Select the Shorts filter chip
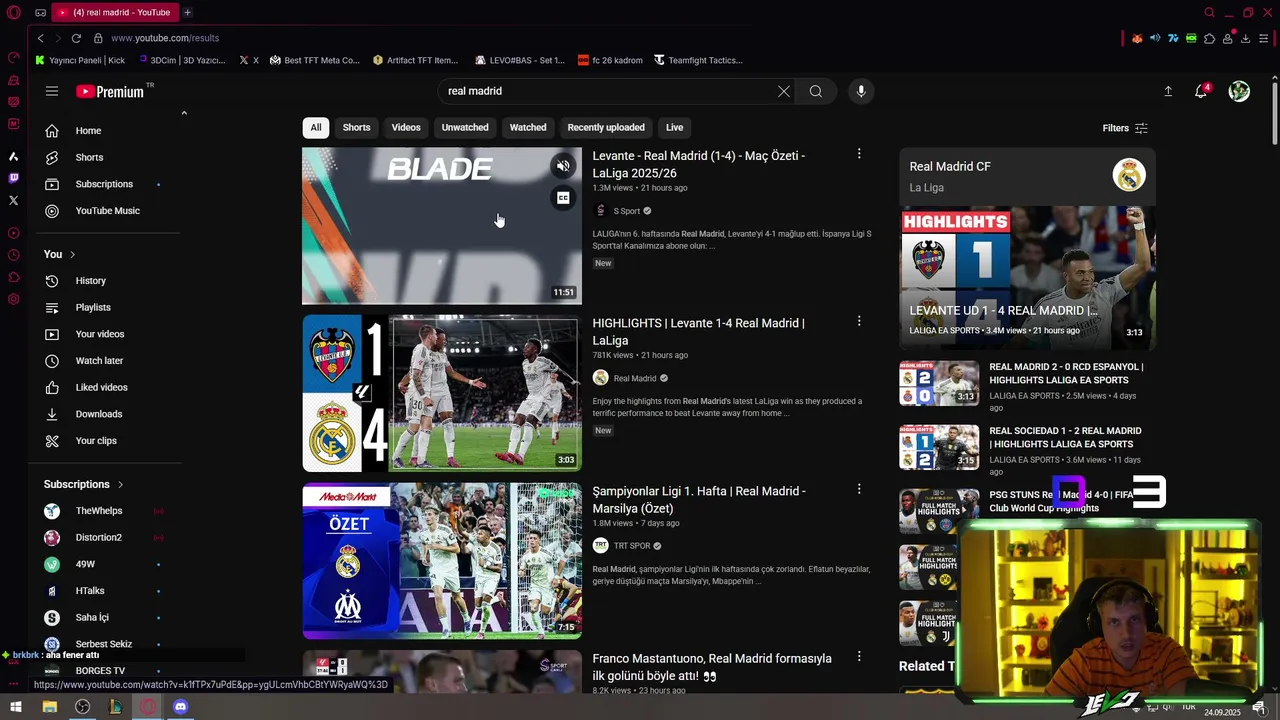Viewport: 1280px width, 720px height. pos(356,127)
